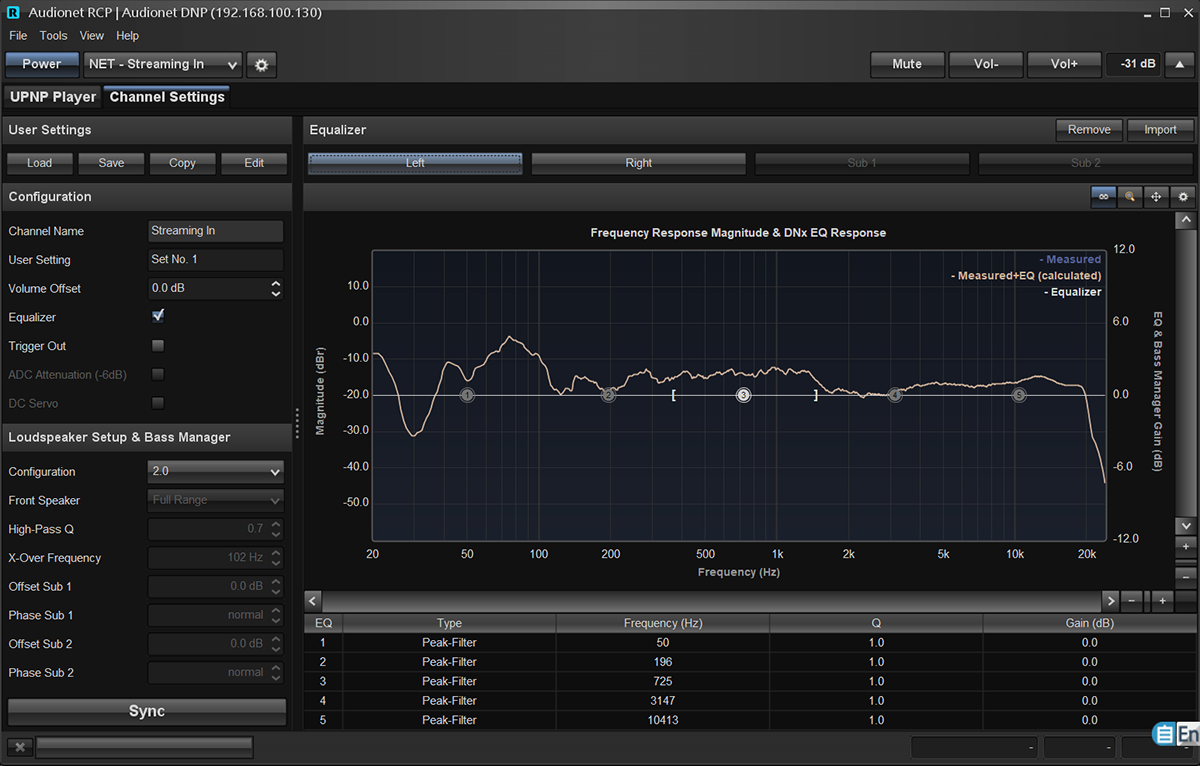Select EQ node 1 on the graph
The width and height of the screenshot is (1200, 766).
click(x=467, y=395)
